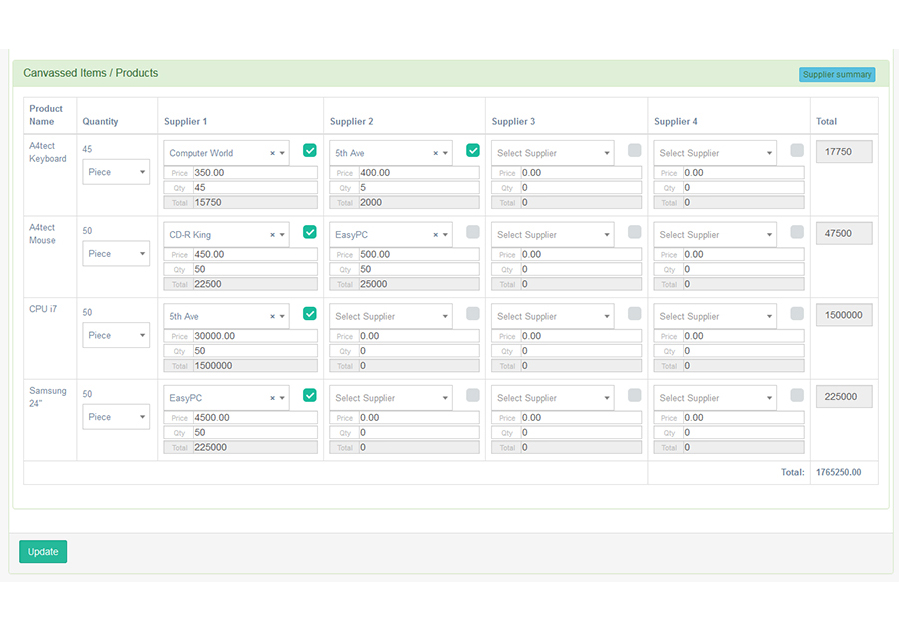
Task: Check Supplier 3 box for A4tect Keyboard
Action: pos(635,151)
